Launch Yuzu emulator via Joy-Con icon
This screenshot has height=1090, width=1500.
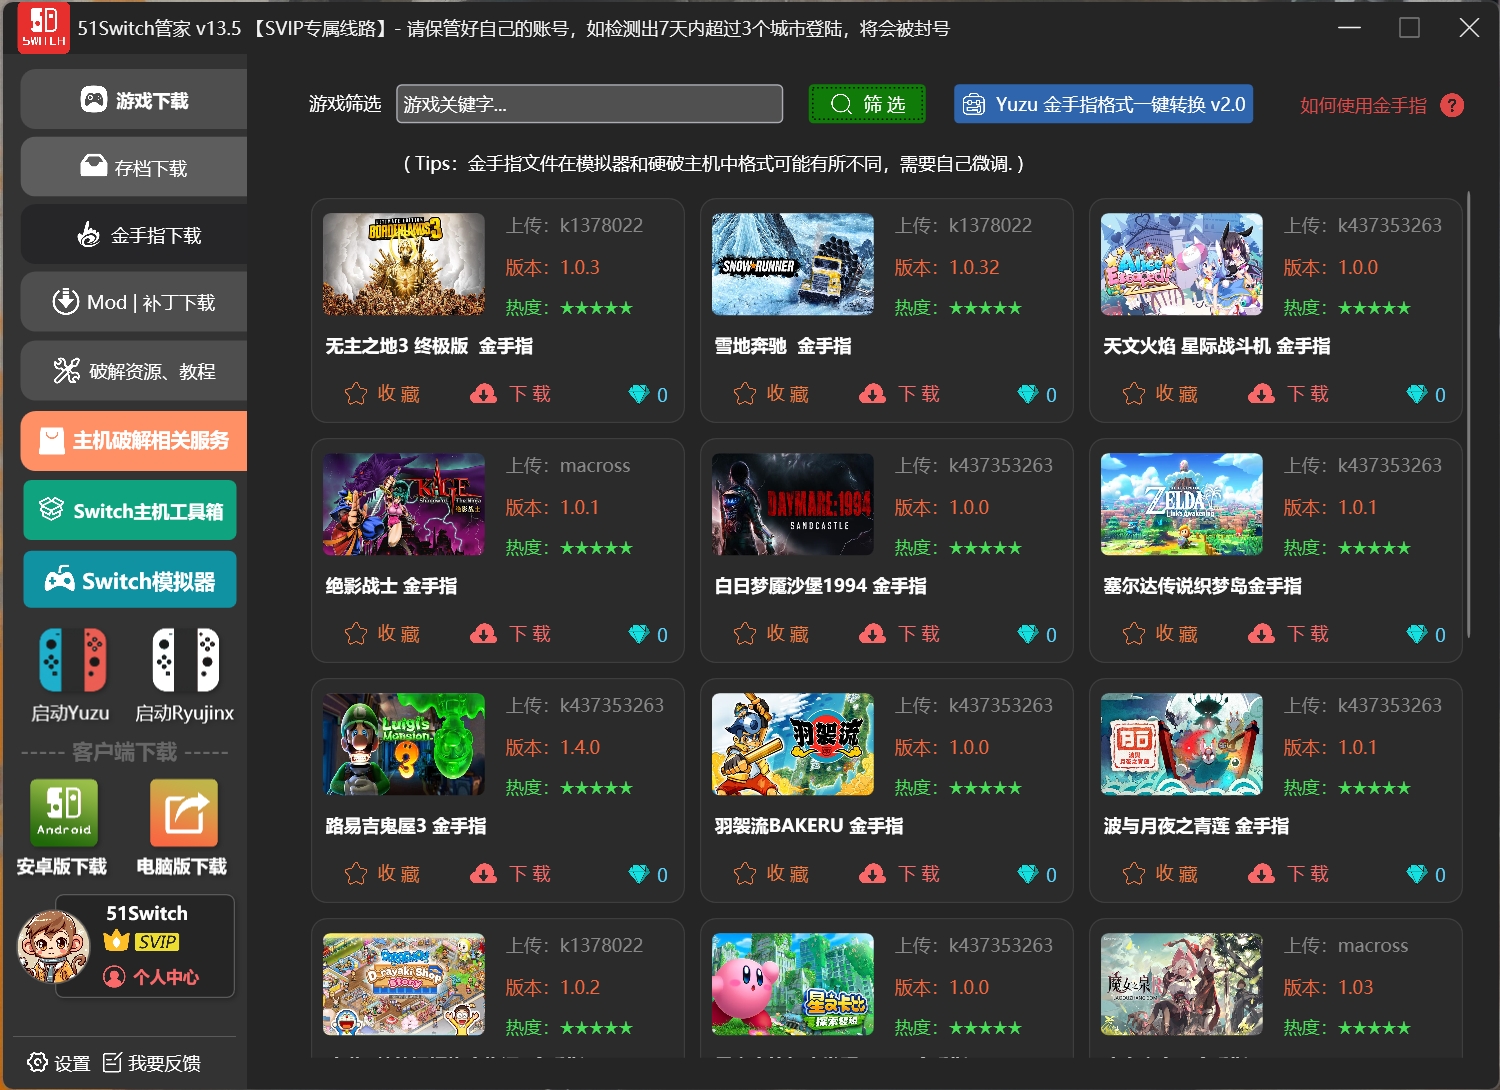tap(72, 660)
